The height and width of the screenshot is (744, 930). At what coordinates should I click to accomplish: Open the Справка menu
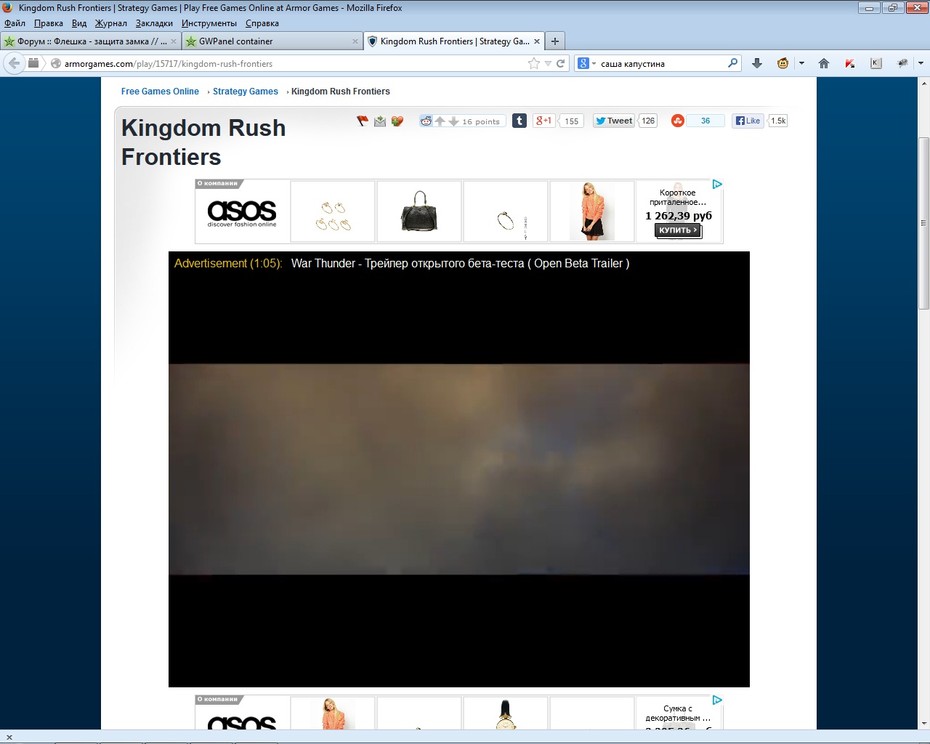tap(262, 23)
